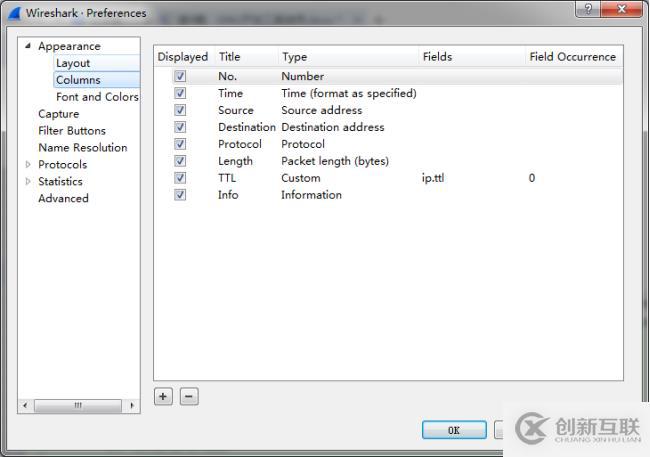
Task: Click the sidebar horizontal scrollbar thumb
Action: [x=78, y=405]
